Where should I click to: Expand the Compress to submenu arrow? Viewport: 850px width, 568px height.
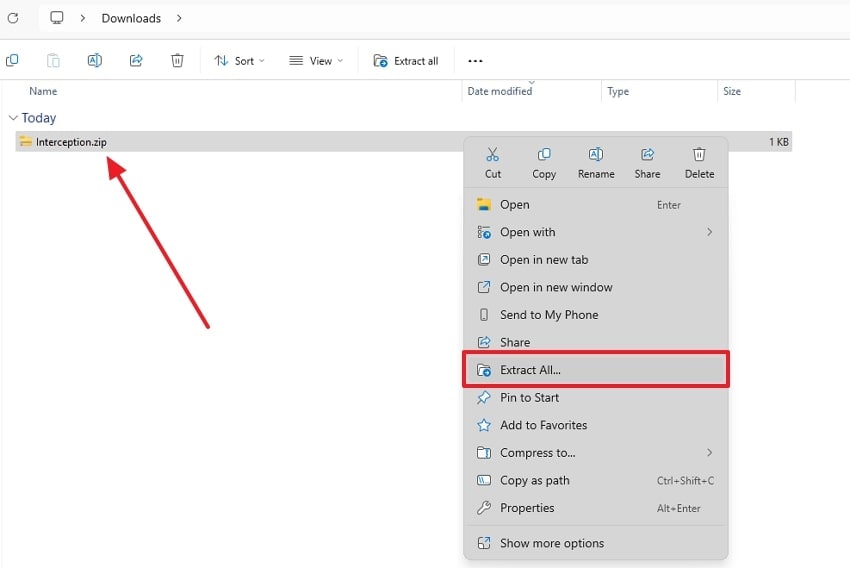coord(709,453)
